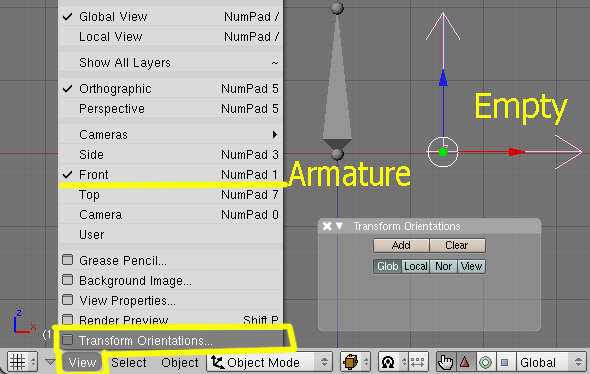
Task: Switch to Side view
Action: [x=170, y=155]
